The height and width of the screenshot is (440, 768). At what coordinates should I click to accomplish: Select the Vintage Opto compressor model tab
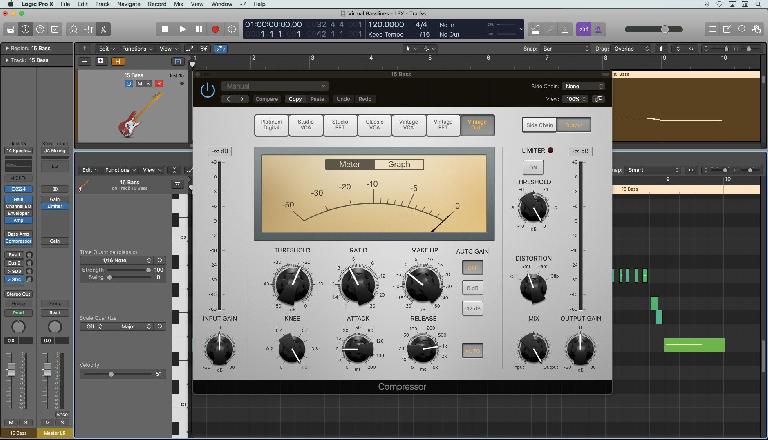click(x=477, y=125)
